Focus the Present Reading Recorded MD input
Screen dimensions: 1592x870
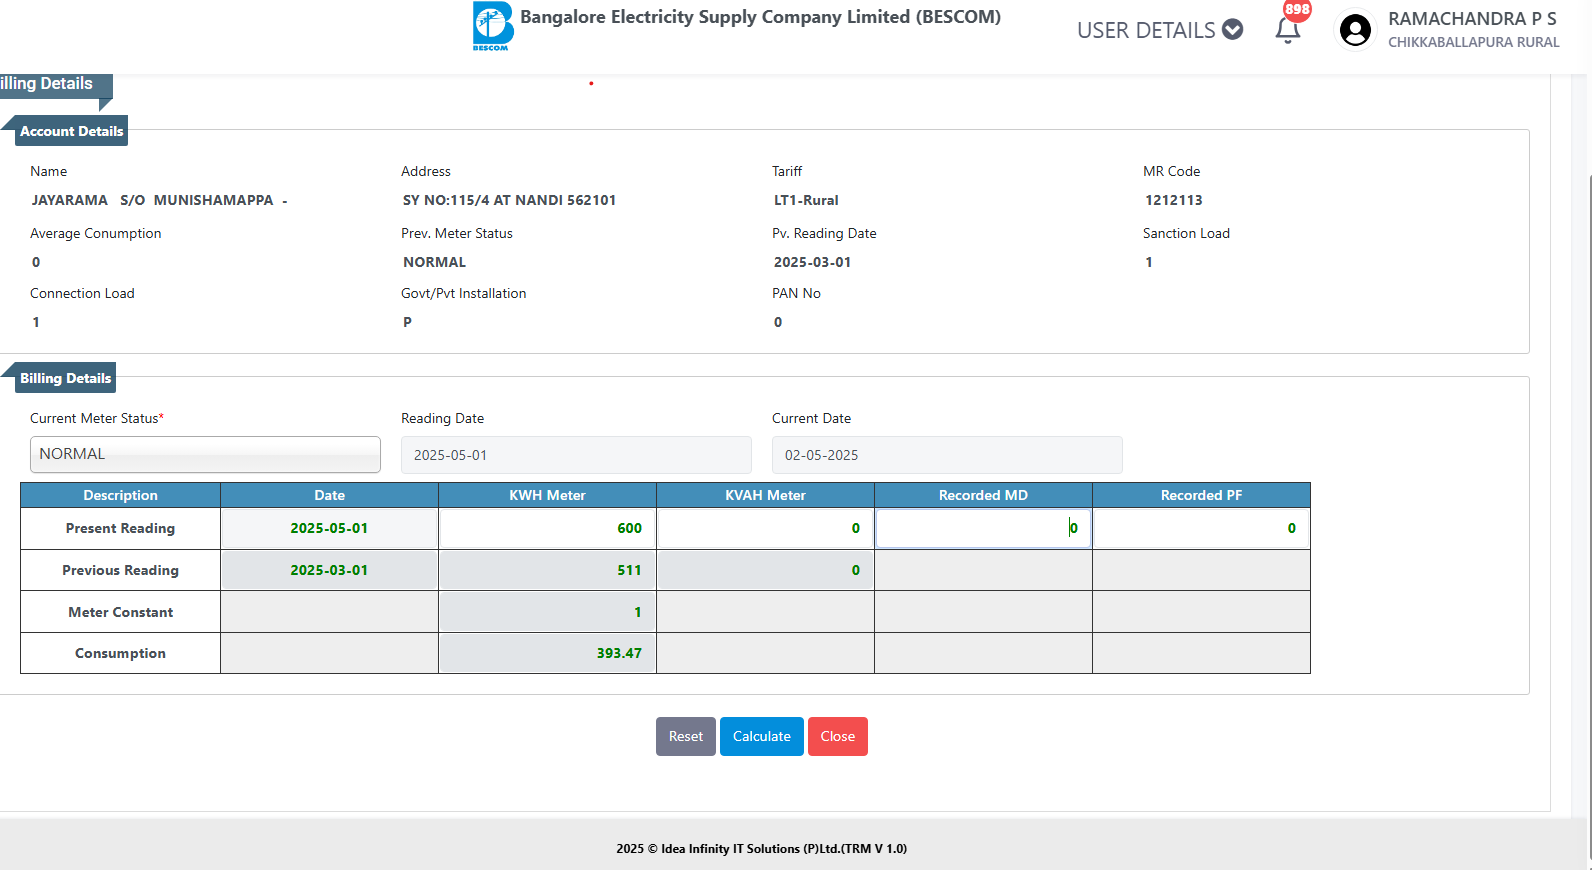pyautogui.click(x=983, y=528)
